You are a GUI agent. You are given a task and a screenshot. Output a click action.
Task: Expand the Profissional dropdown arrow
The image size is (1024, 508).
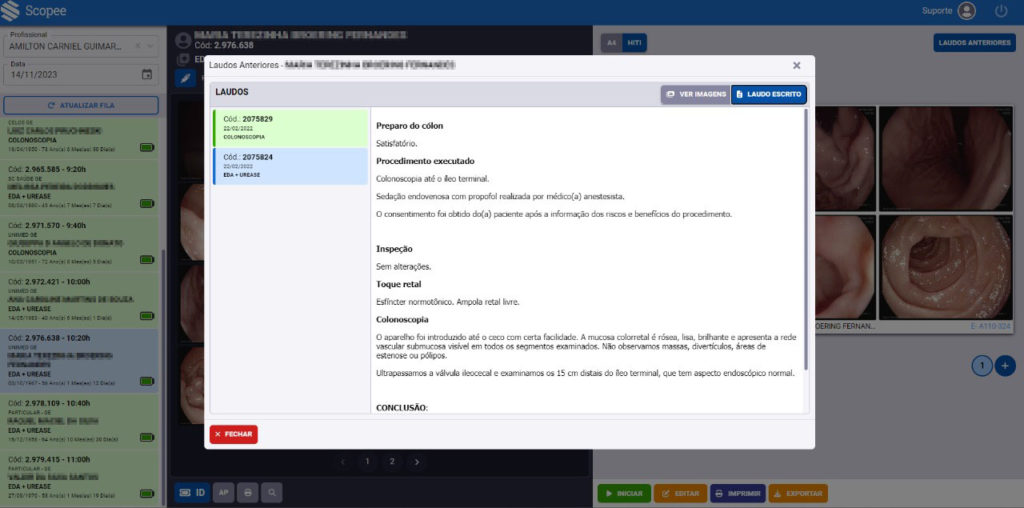pyautogui.click(x=150, y=46)
